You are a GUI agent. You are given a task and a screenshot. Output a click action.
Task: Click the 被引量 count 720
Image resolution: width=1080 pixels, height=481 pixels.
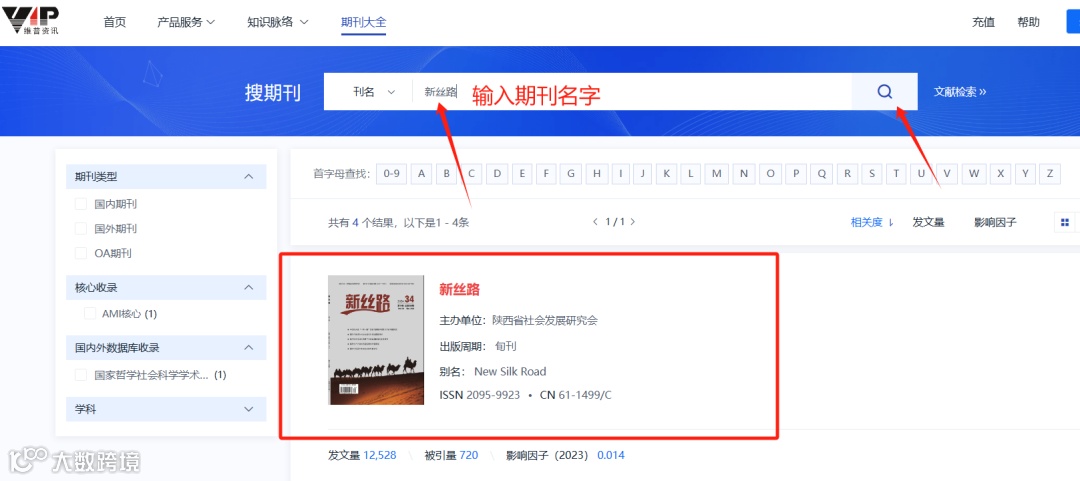[468, 456]
